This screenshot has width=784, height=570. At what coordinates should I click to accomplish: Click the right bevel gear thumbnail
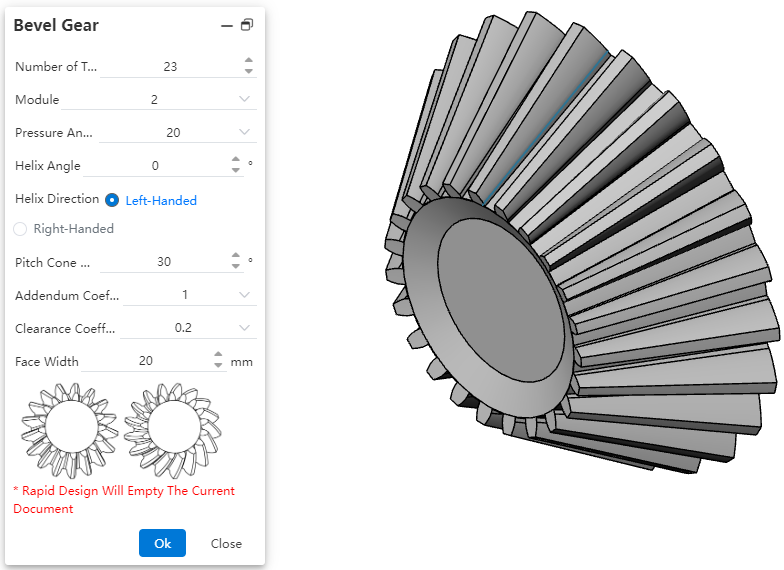(172, 430)
